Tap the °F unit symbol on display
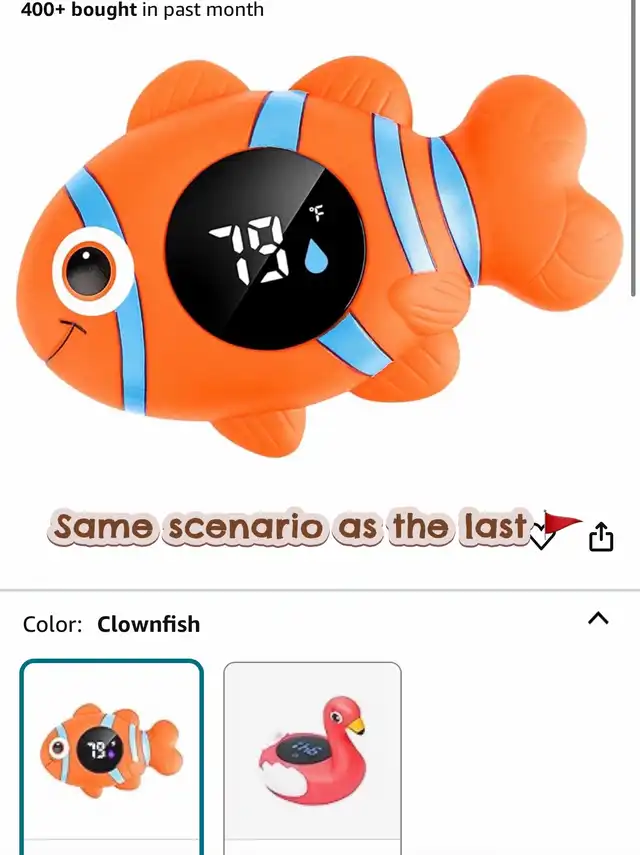 316,213
